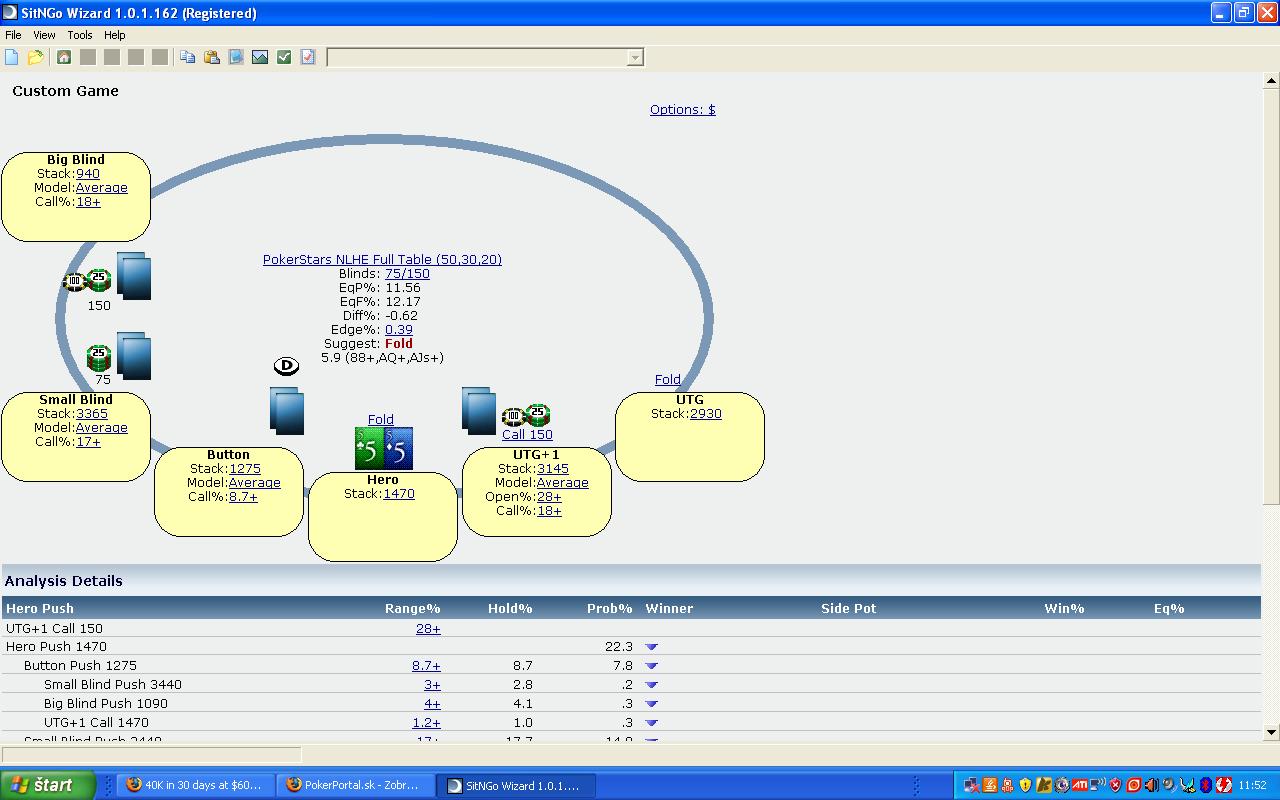Edit UTG+1 Open% 28+
Image resolution: width=1280 pixels, height=800 pixels.
coord(549,496)
